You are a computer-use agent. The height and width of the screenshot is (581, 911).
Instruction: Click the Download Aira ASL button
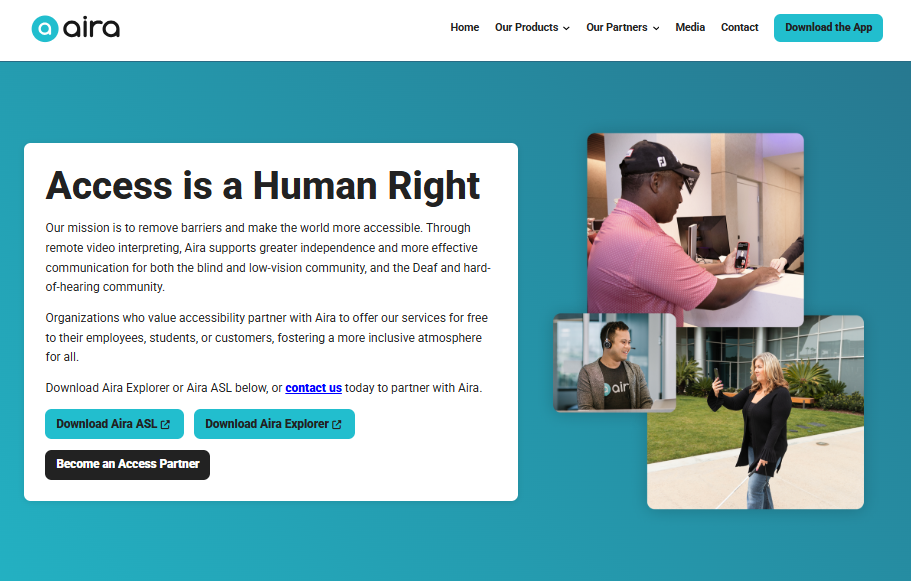(x=114, y=423)
